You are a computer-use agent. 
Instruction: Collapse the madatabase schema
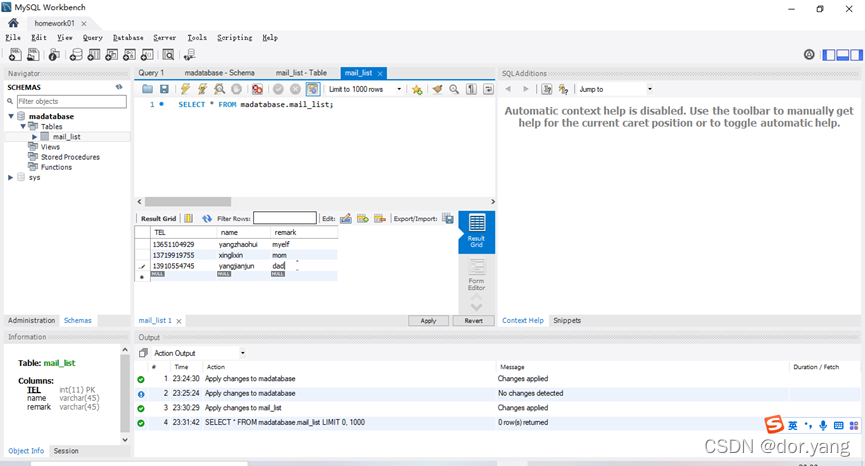click(10, 116)
